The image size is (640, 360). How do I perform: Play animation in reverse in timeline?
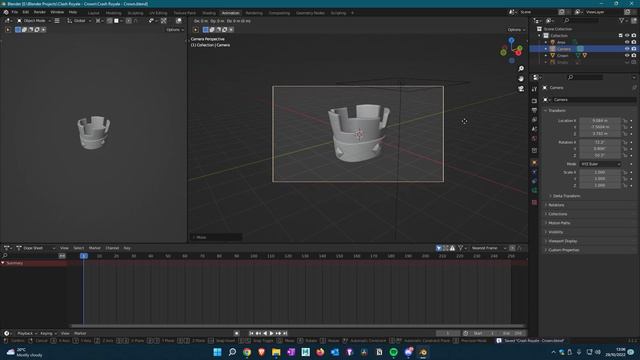click(x=265, y=333)
